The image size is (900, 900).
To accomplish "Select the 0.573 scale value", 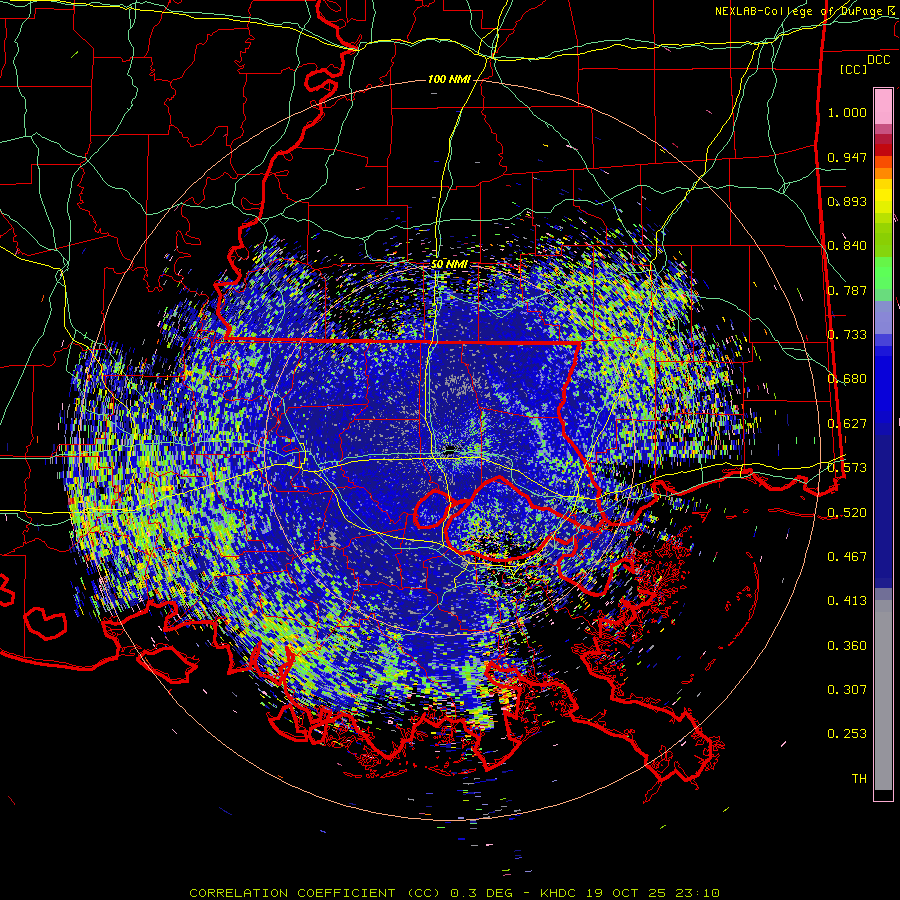I will tap(847, 468).
